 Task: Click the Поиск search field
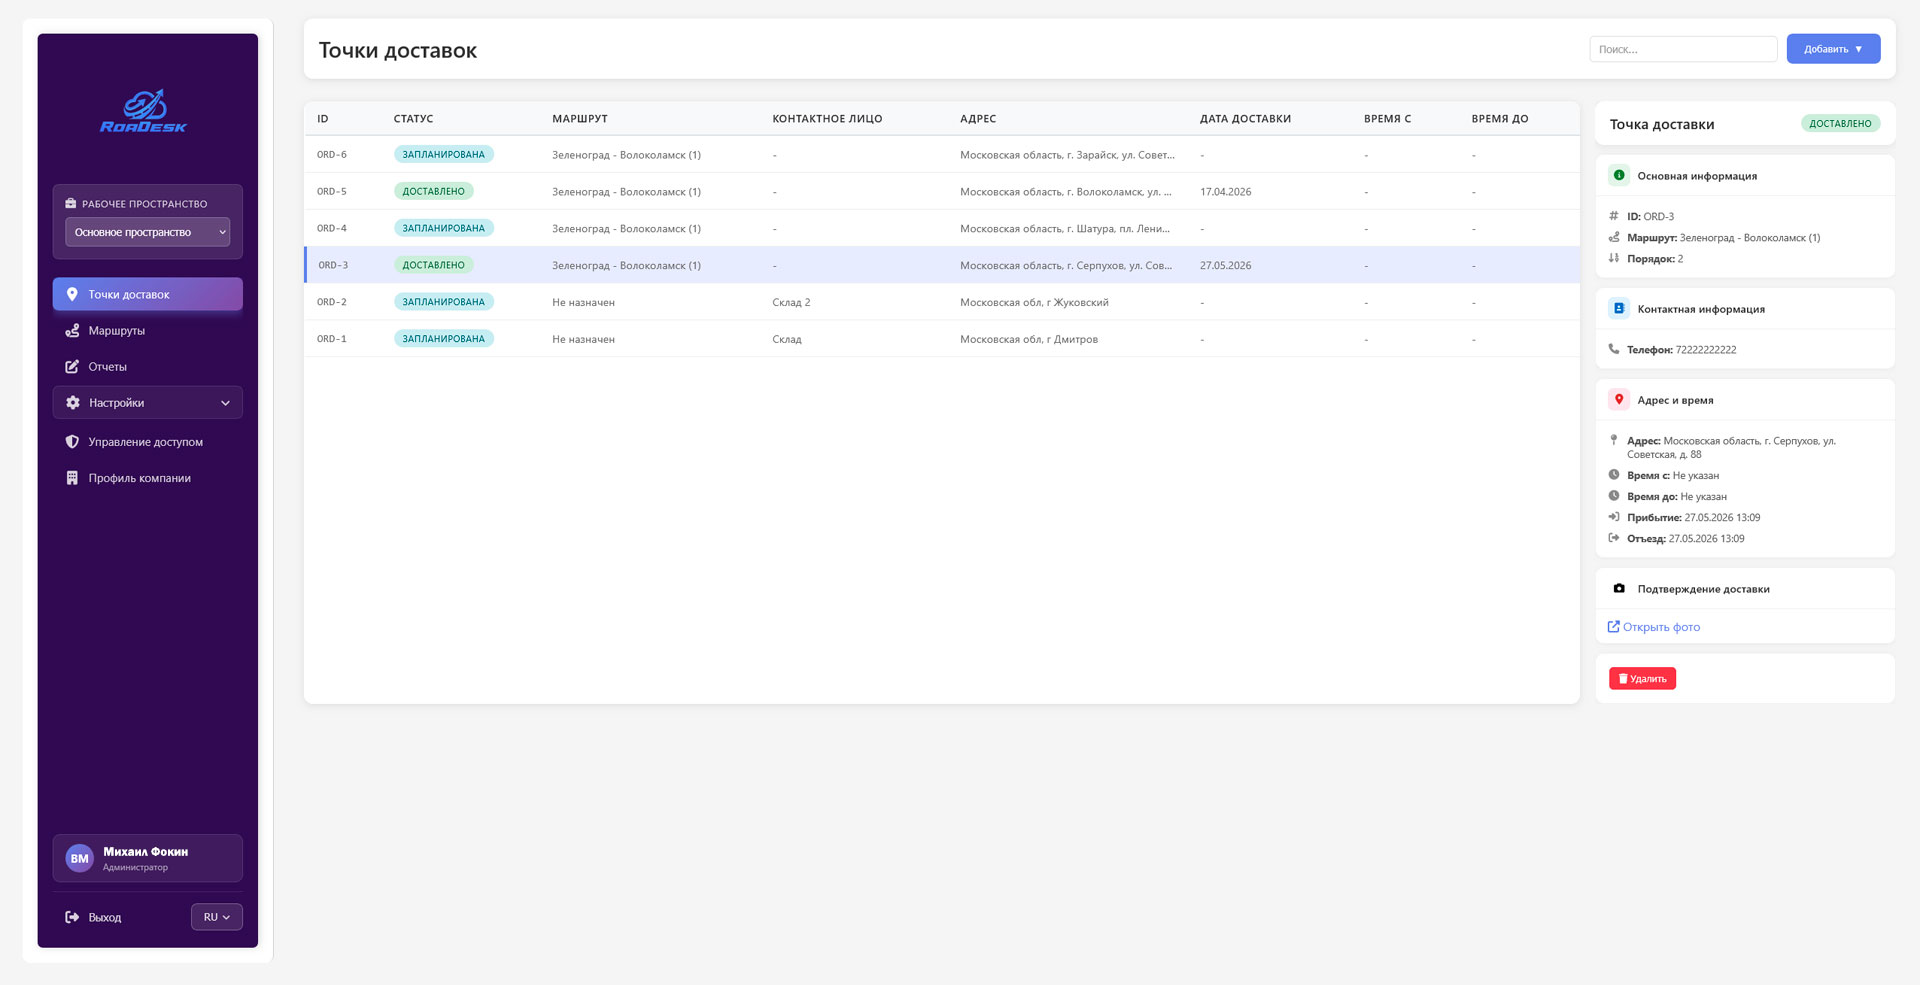point(1683,49)
